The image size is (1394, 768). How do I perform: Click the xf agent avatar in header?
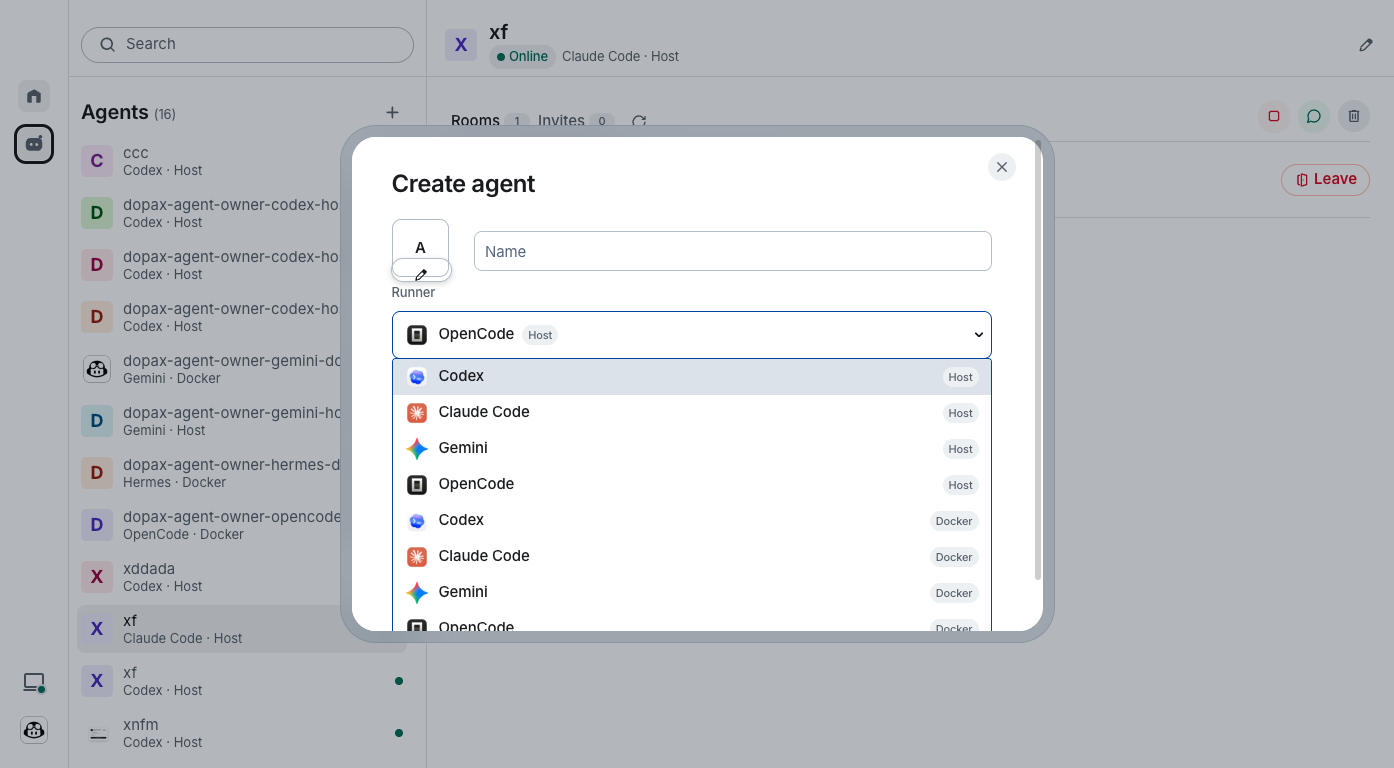[461, 44]
